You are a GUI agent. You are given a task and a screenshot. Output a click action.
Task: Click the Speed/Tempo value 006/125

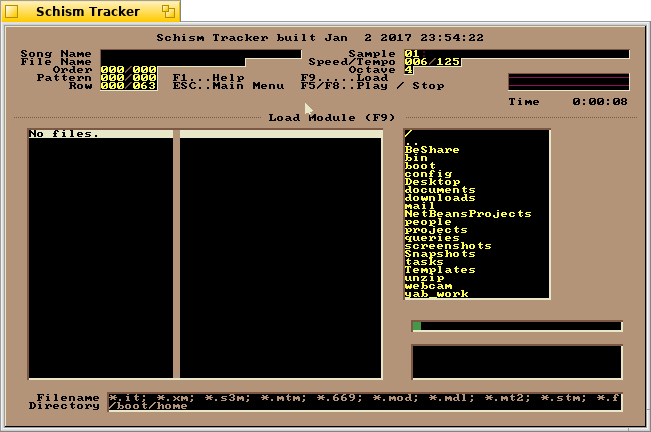(432, 62)
